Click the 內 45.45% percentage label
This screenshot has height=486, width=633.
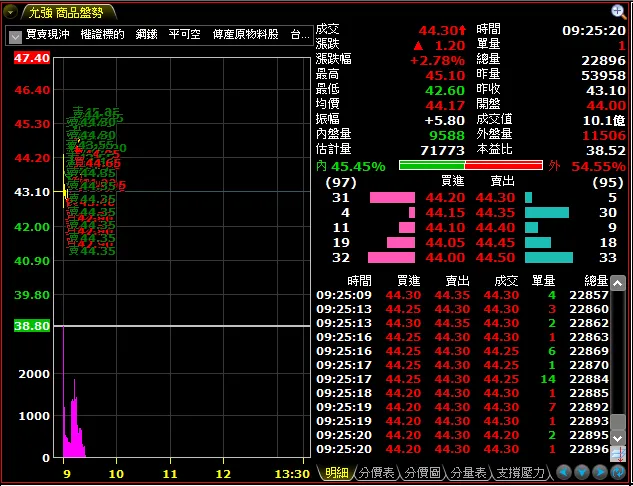click(x=351, y=166)
